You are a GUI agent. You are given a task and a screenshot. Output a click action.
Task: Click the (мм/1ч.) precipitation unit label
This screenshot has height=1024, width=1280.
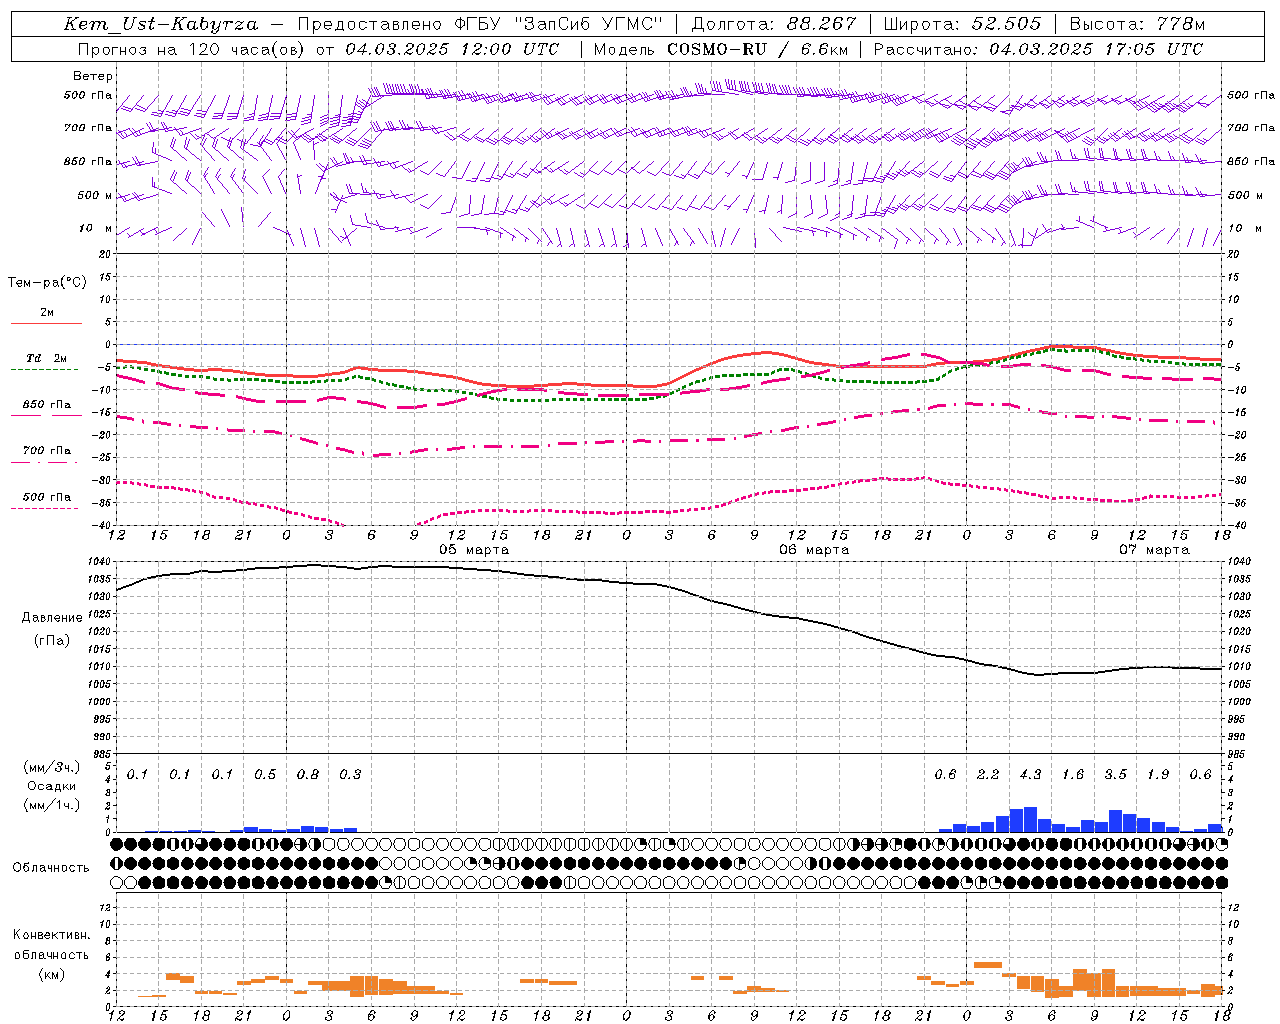52,805
